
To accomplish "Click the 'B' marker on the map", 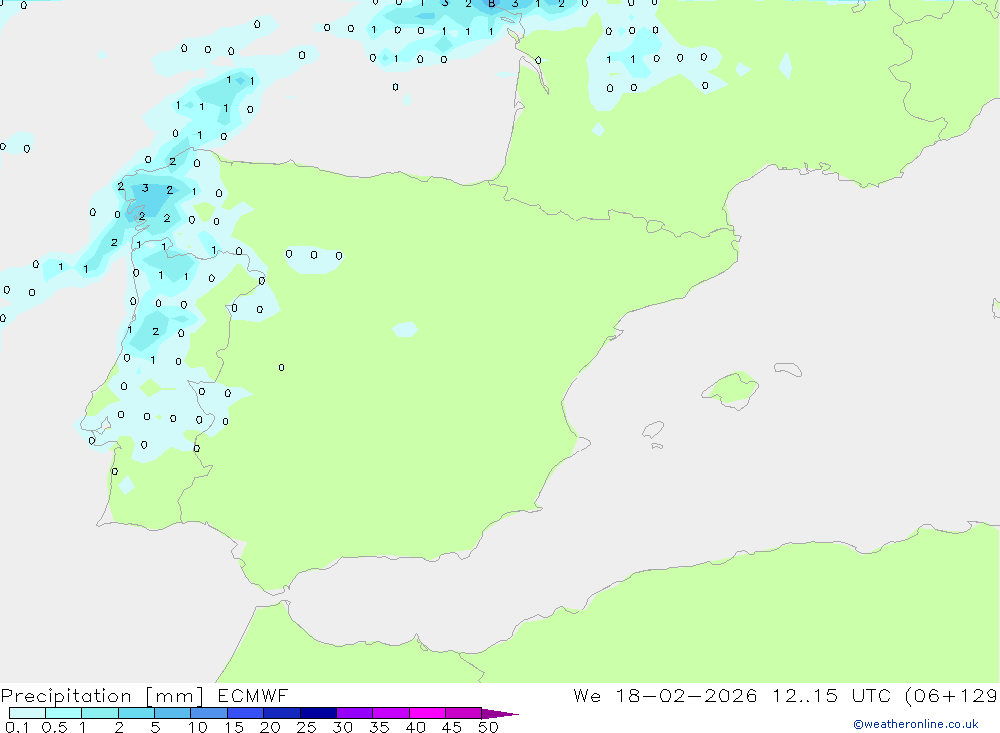I will tap(491, 4).
